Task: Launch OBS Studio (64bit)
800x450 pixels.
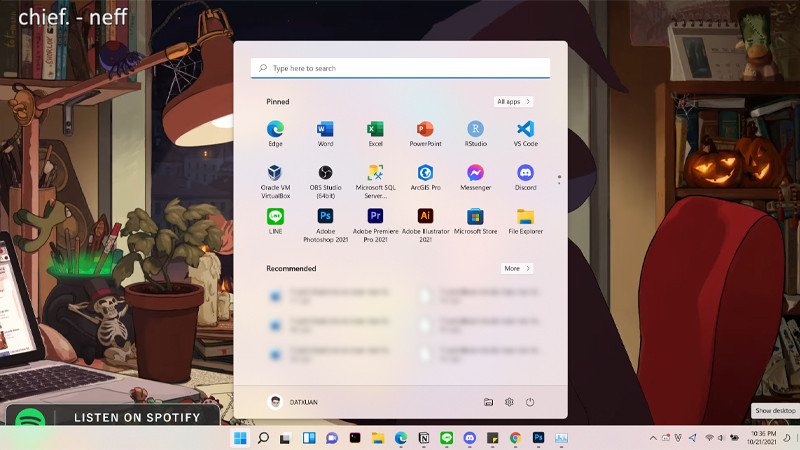Action: pyautogui.click(x=325, y=181)
